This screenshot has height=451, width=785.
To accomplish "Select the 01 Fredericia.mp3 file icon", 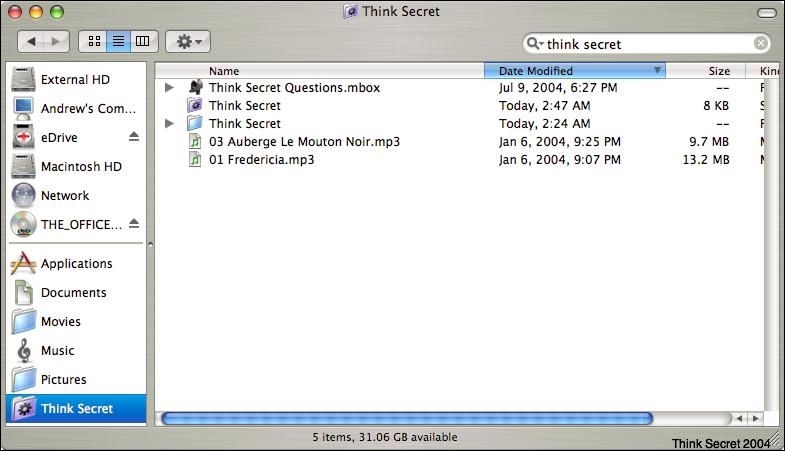I will pos(195,160).
